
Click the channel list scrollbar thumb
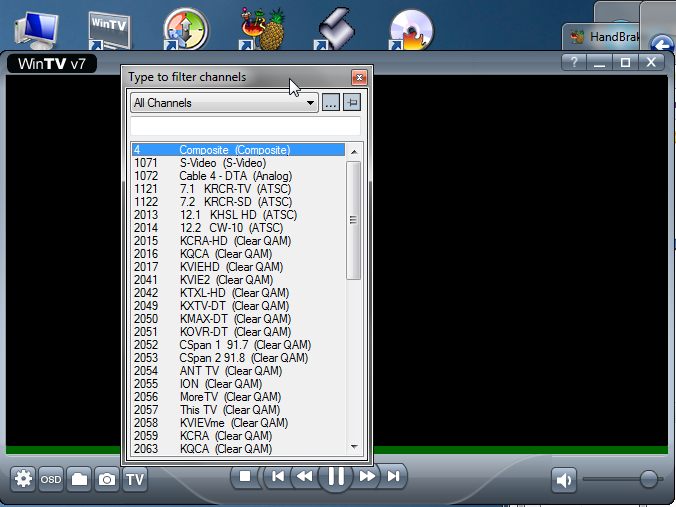[x=354, y=220]
